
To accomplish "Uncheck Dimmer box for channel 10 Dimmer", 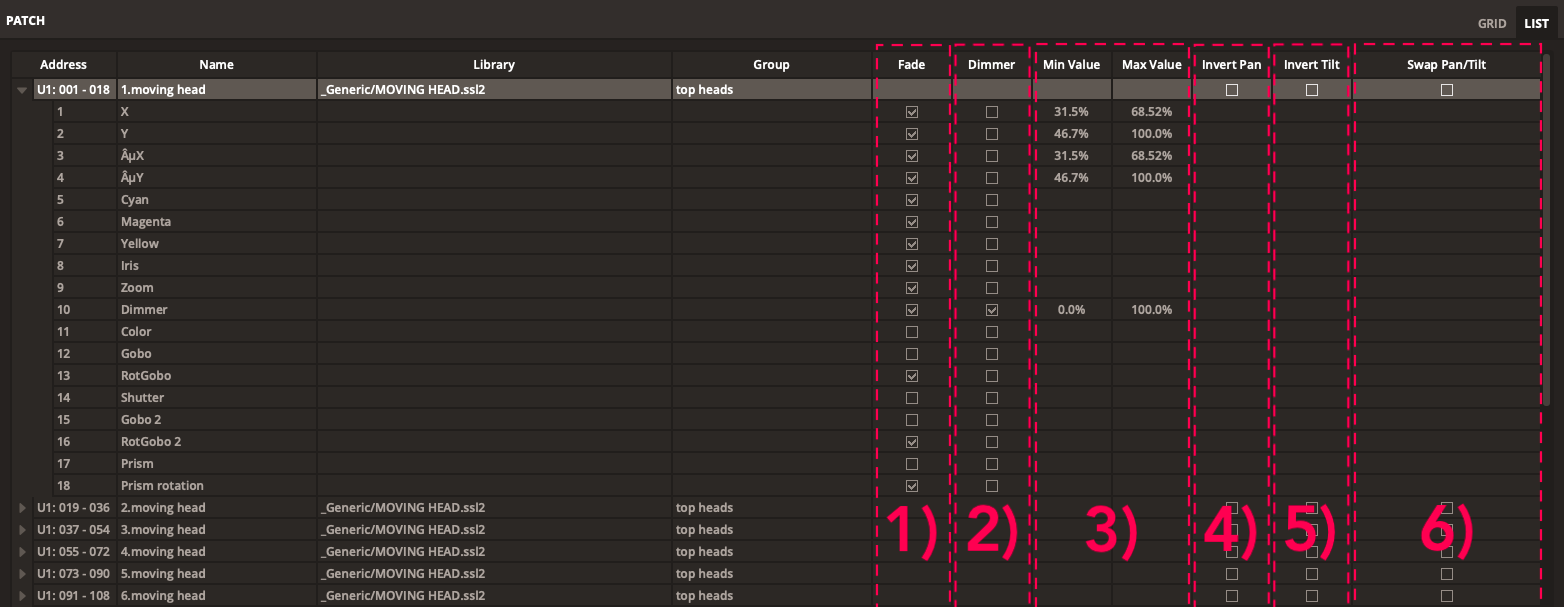I will click(991, 310).
